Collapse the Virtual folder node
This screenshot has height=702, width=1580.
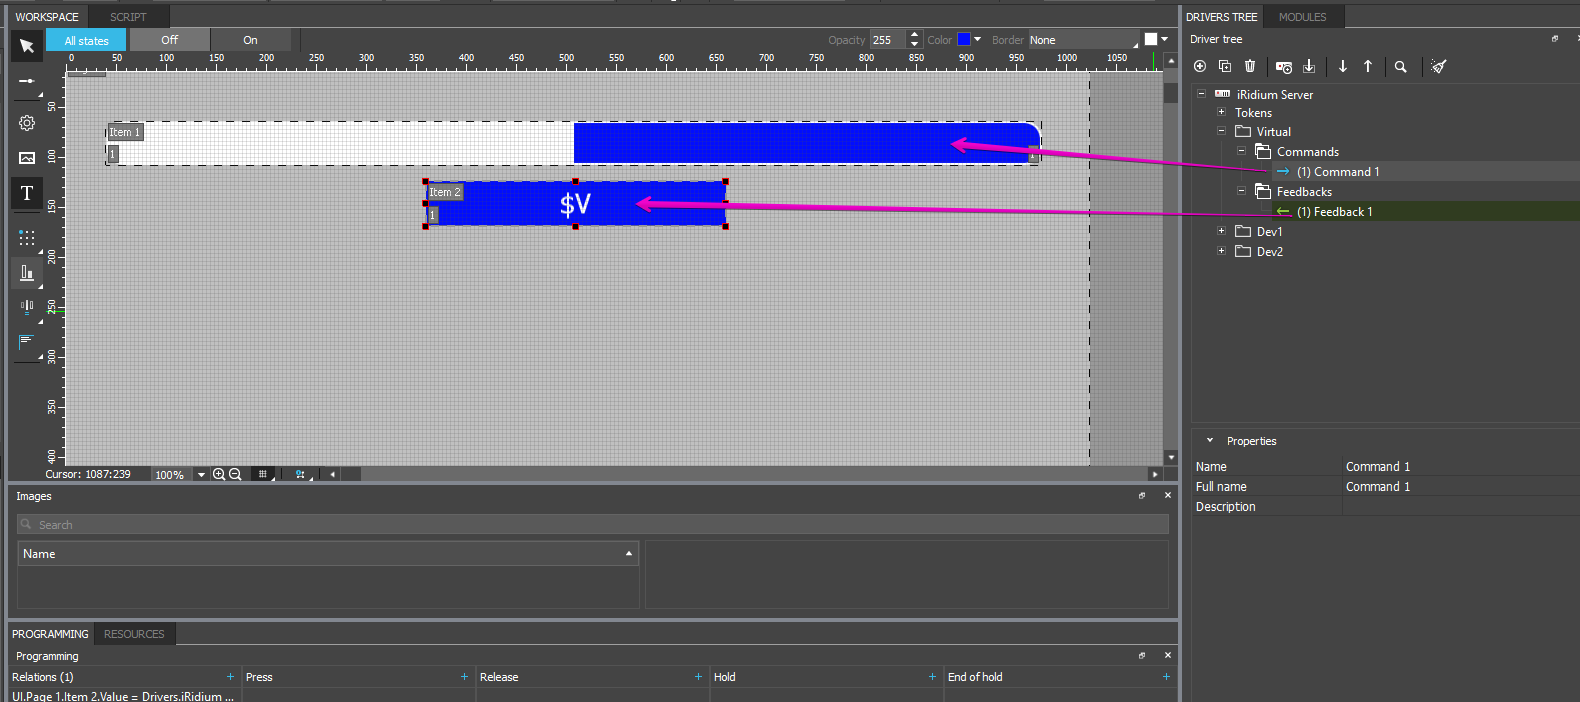point(1221,131)
